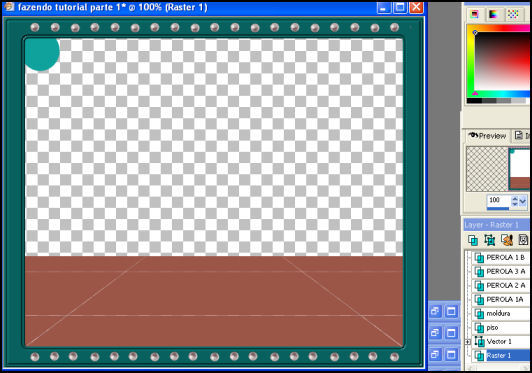Click the 'Layer - Raster 1' palette title

[491, 225]
